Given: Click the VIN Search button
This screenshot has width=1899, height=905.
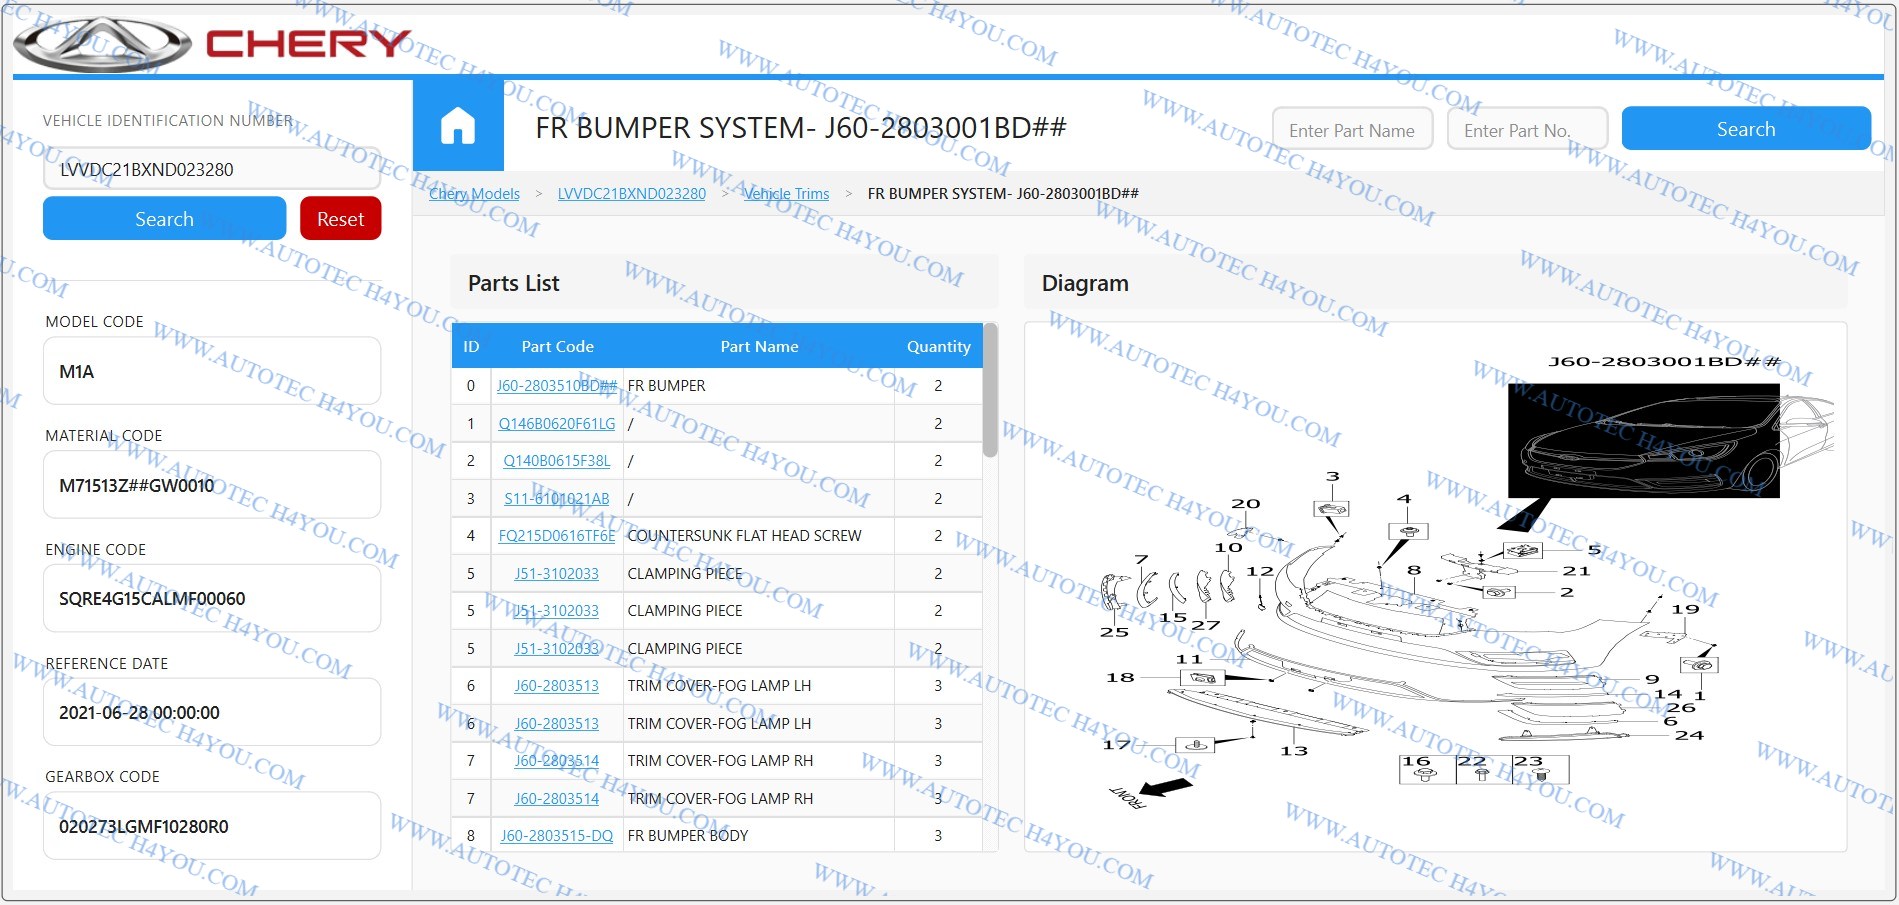Looking at the screenshot, I should (x=164, y=219).
